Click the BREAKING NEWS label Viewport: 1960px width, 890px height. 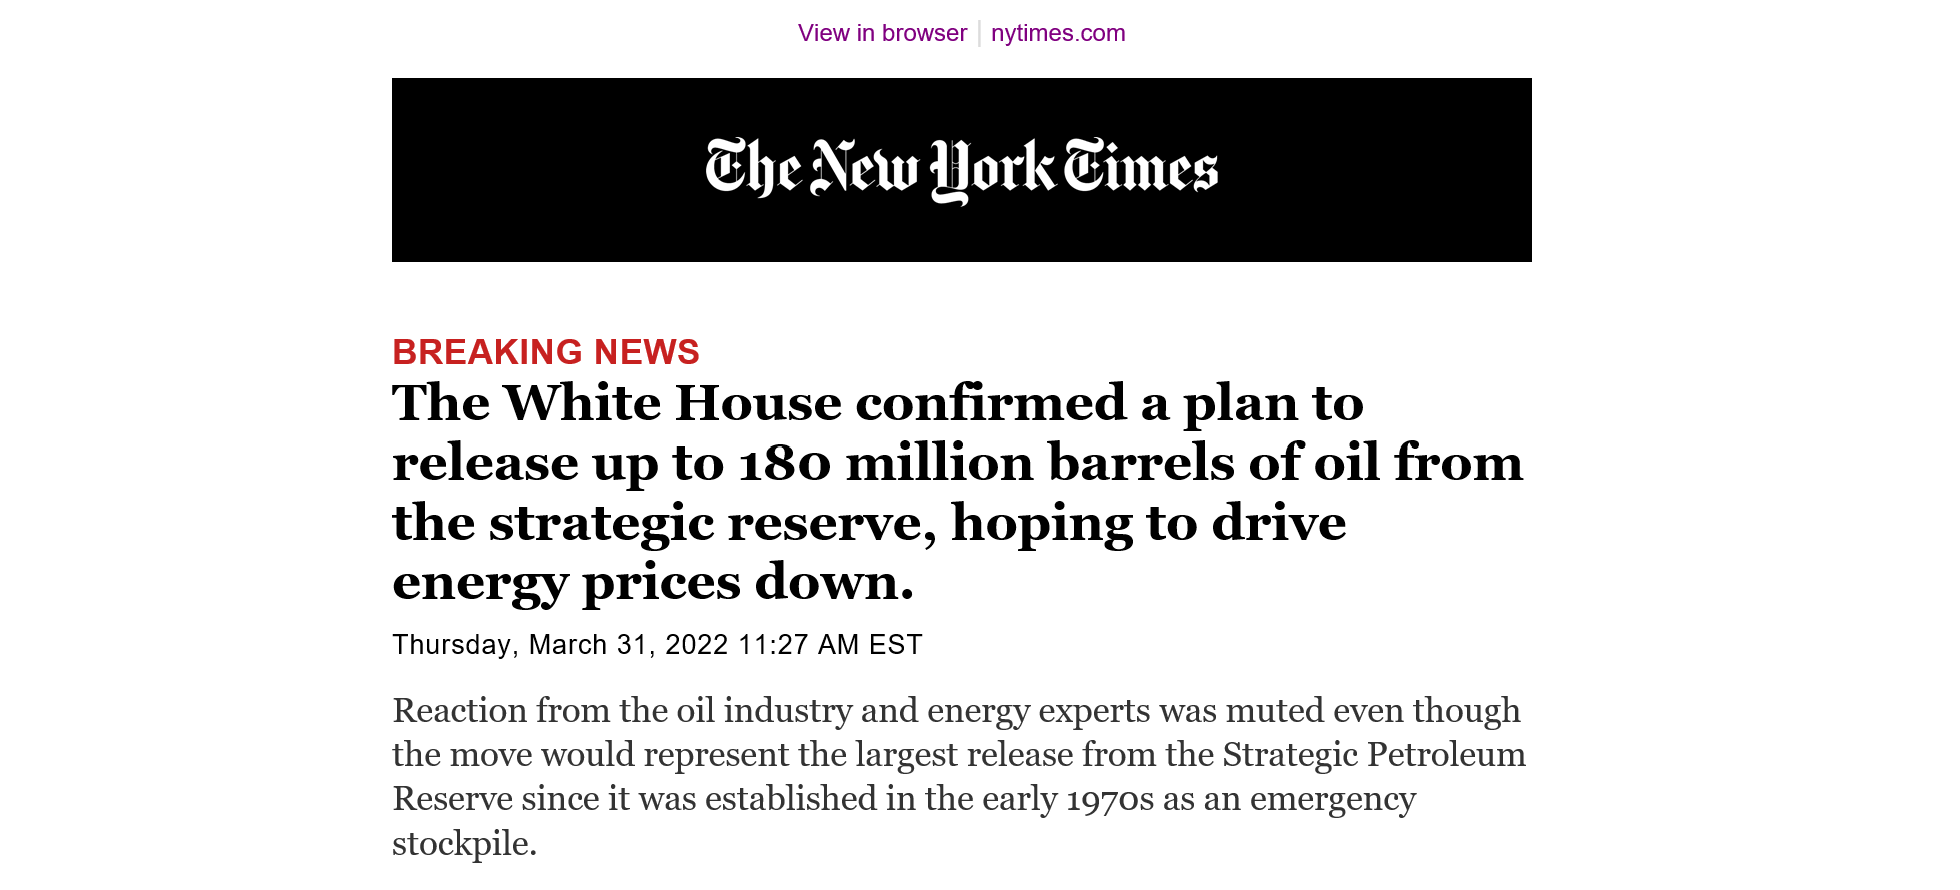pyautogui.click(x=546, y=352)
